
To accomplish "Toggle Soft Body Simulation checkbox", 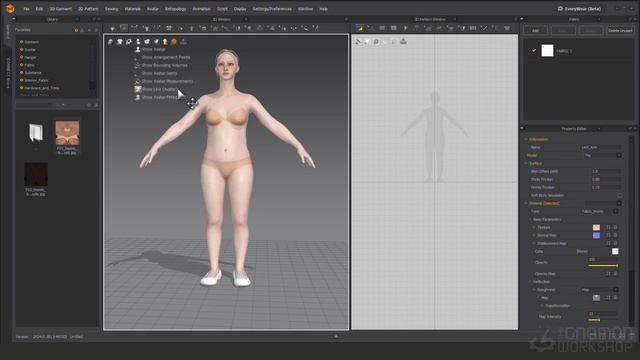I will click(619, 196).
